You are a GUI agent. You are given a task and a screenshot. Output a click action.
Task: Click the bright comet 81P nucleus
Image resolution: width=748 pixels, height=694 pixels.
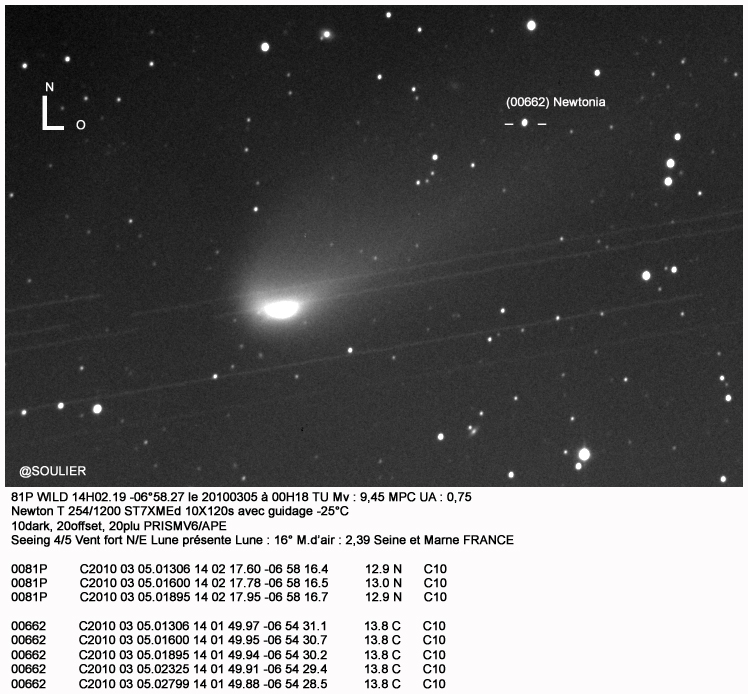(x=281, y=309)
